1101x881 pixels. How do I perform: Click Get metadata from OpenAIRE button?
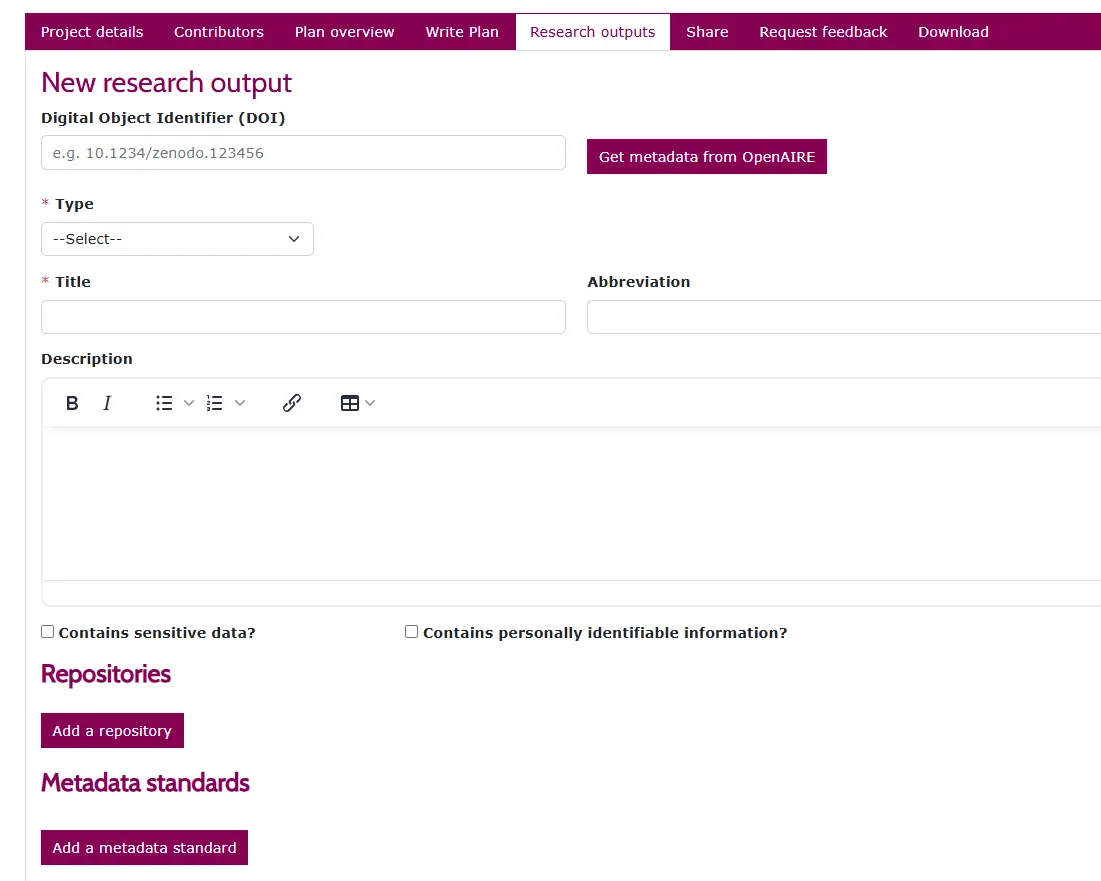pyautogui.click(x=706, y=157)
